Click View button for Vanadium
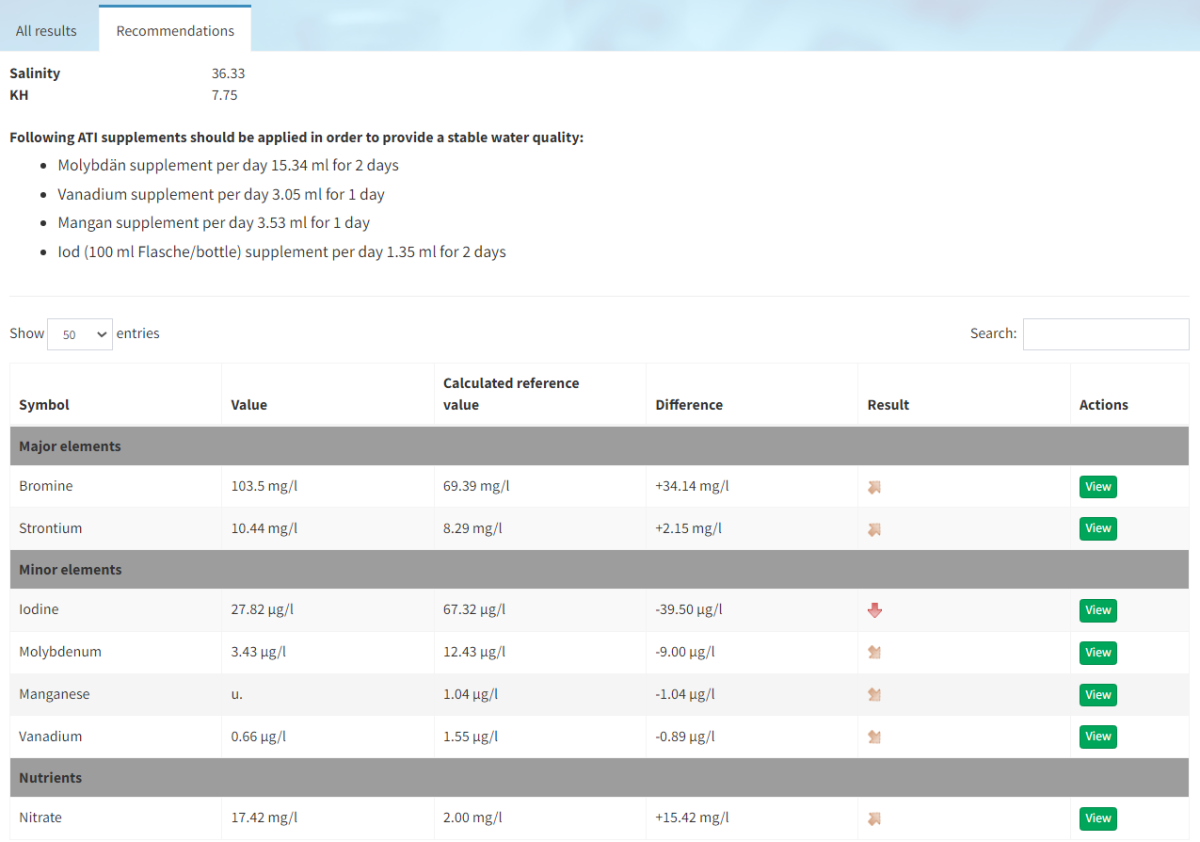Image resolution: width=1200 pixels, height=842 pixels. click(x=1098, y=736)
